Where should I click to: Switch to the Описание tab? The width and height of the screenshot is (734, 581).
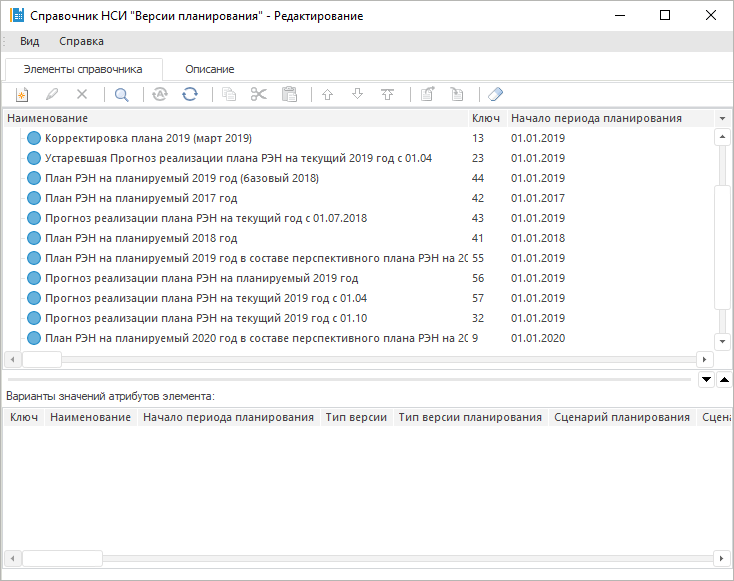(209, 69)
